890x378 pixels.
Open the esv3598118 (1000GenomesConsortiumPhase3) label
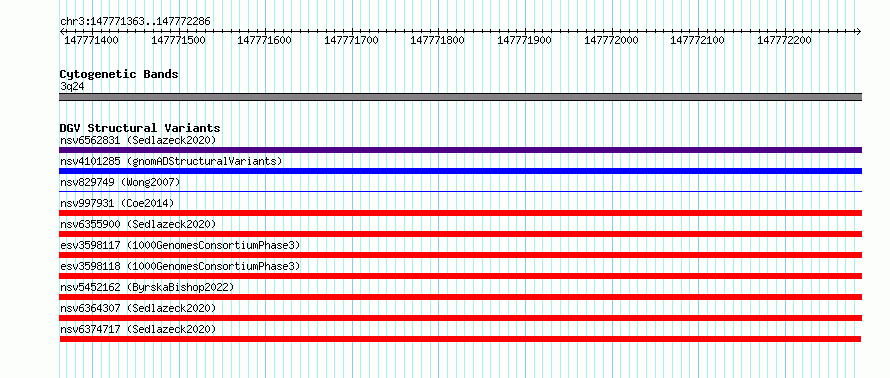pyautogui.click(x=180, y=266)
